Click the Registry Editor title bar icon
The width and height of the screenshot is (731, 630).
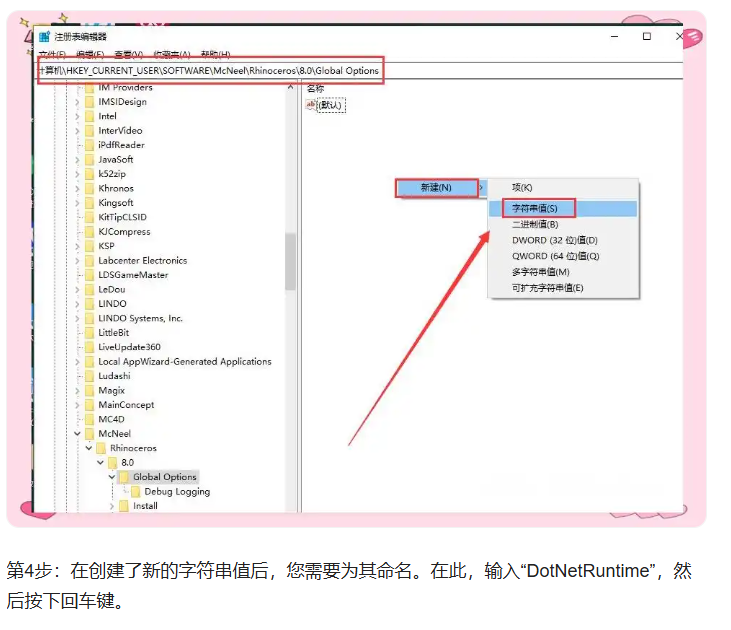tap(44, 37)
